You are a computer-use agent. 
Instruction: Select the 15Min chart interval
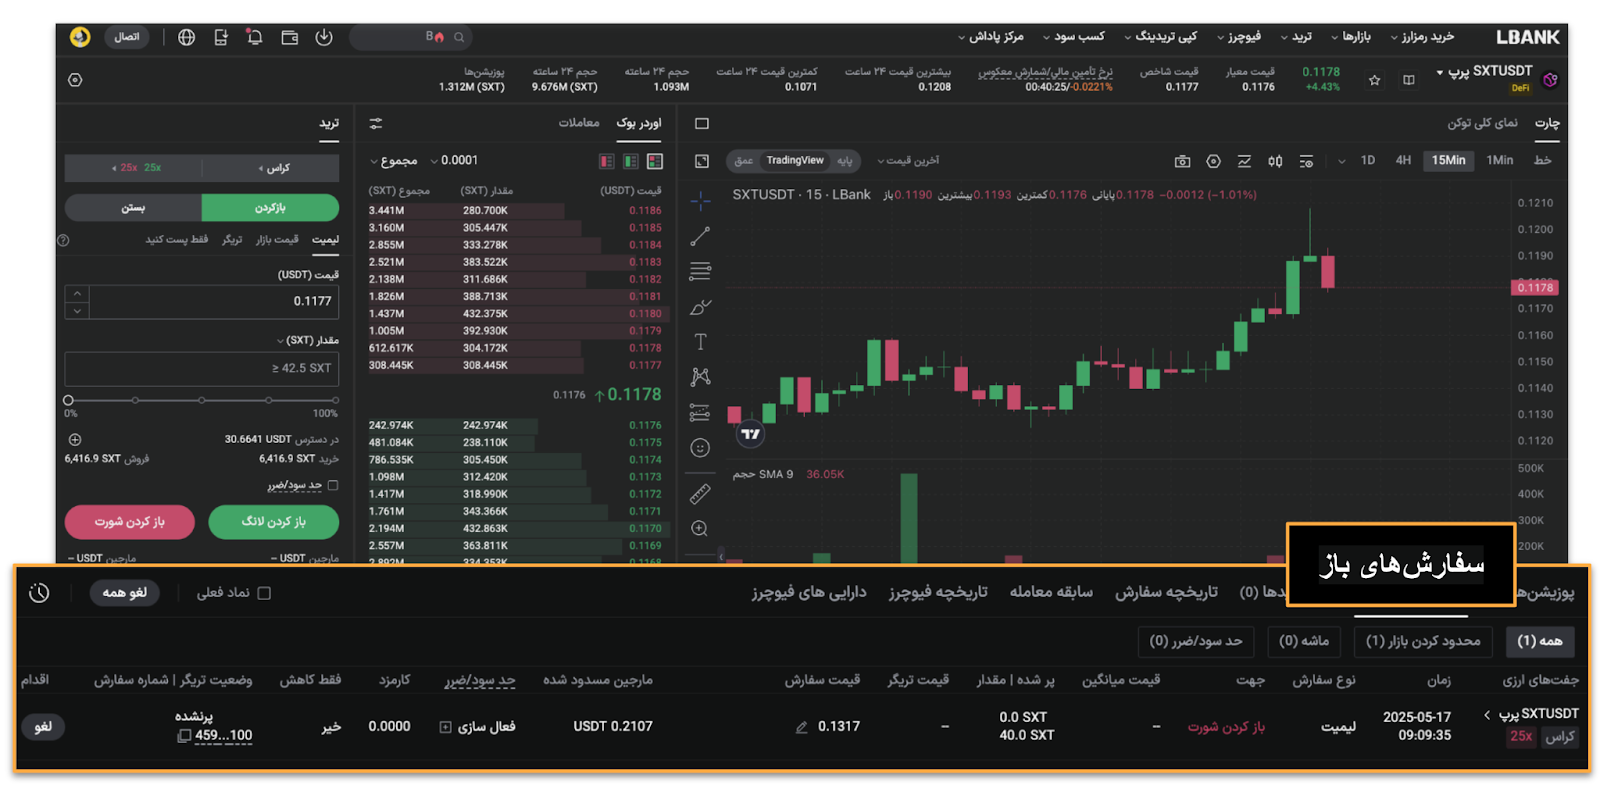pos(1448,161)
